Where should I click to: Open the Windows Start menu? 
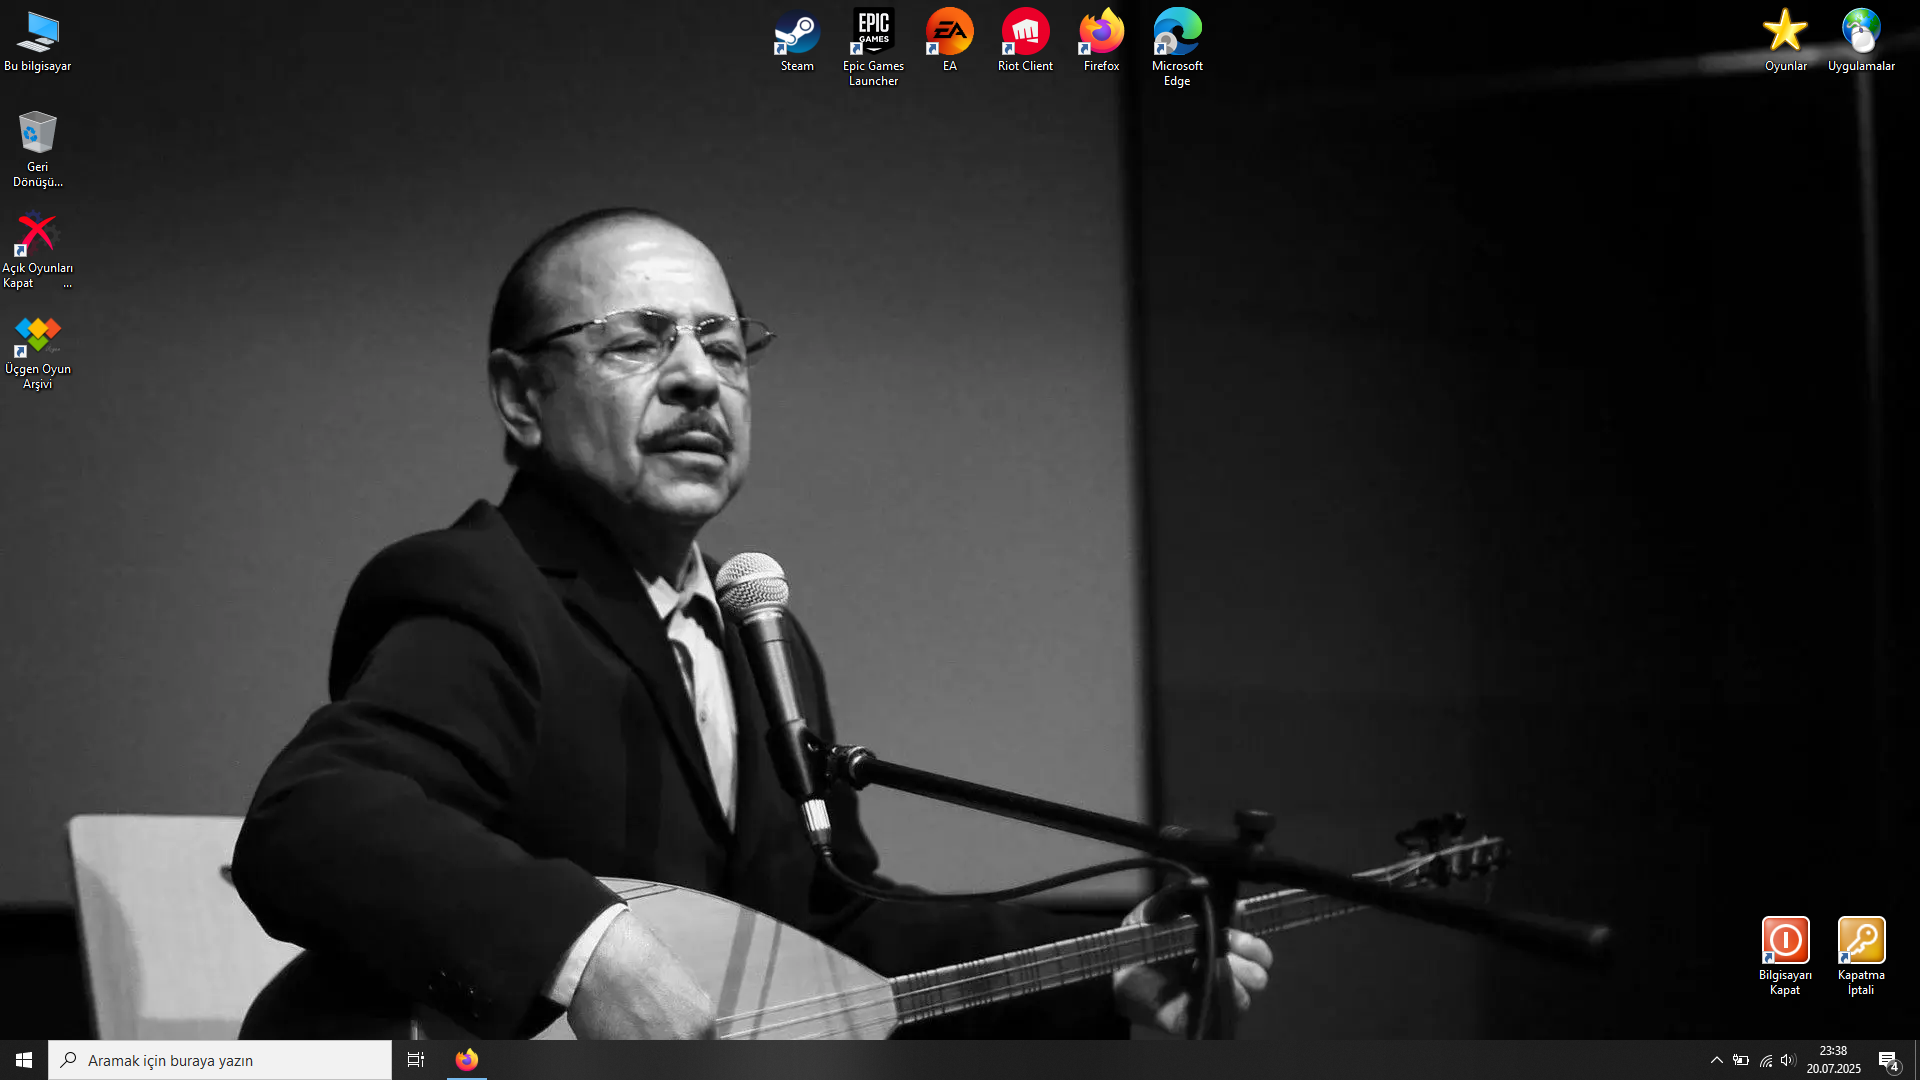[24, 1060]
